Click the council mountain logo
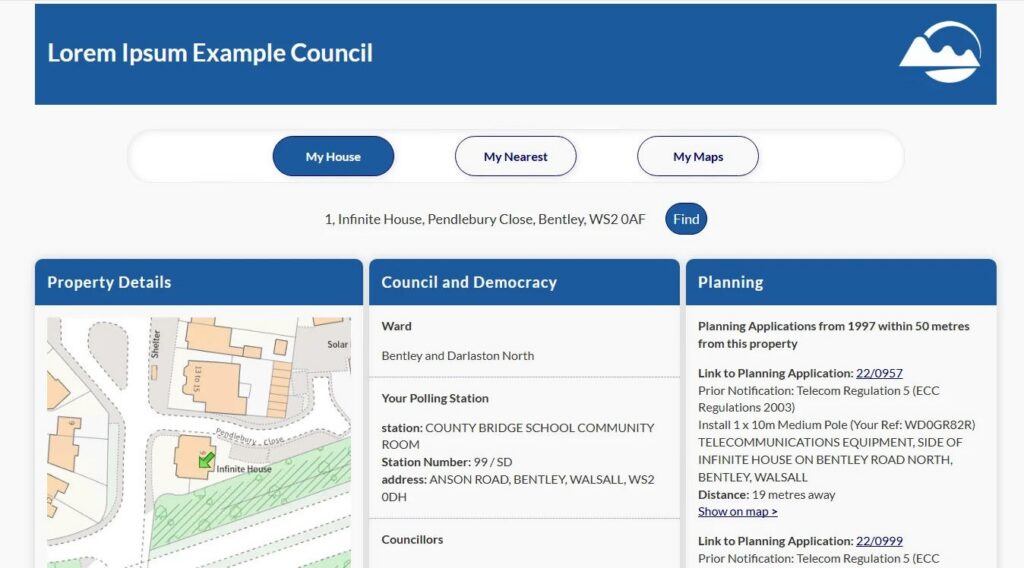Screen dimensions: 1024x568 pos(939,53)
